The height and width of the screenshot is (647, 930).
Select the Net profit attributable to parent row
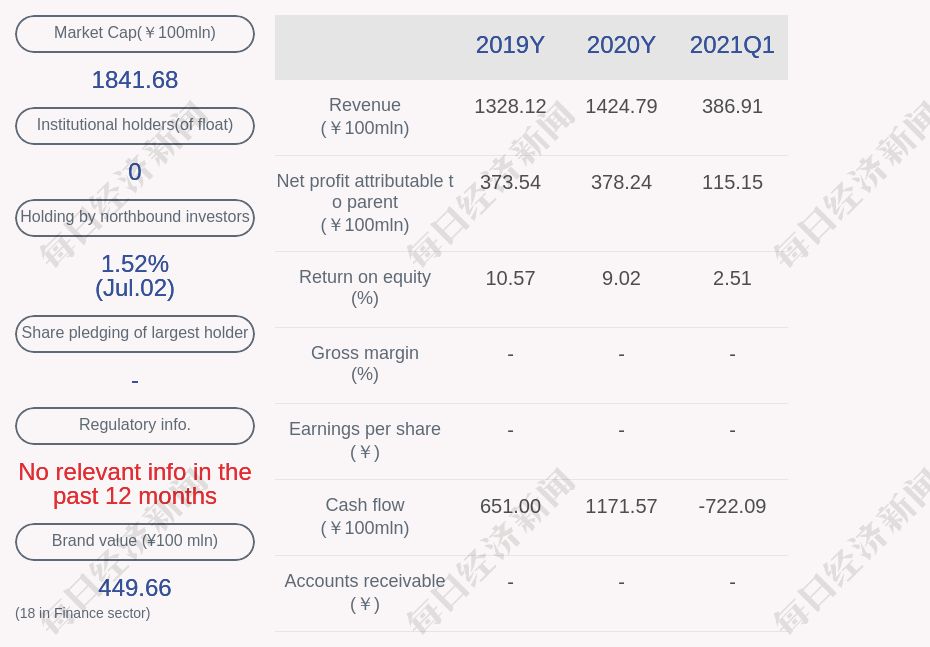click(x=365, y=203)
